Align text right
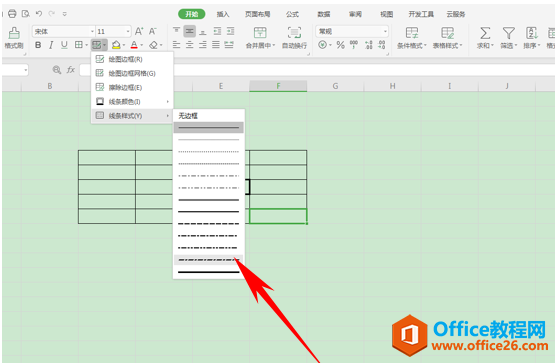This screenshot has height=363, width=555. (x=203, y=45)
